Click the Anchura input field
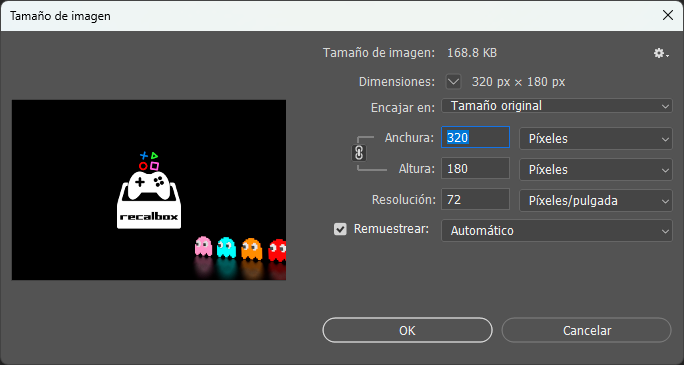 point(475,138)
